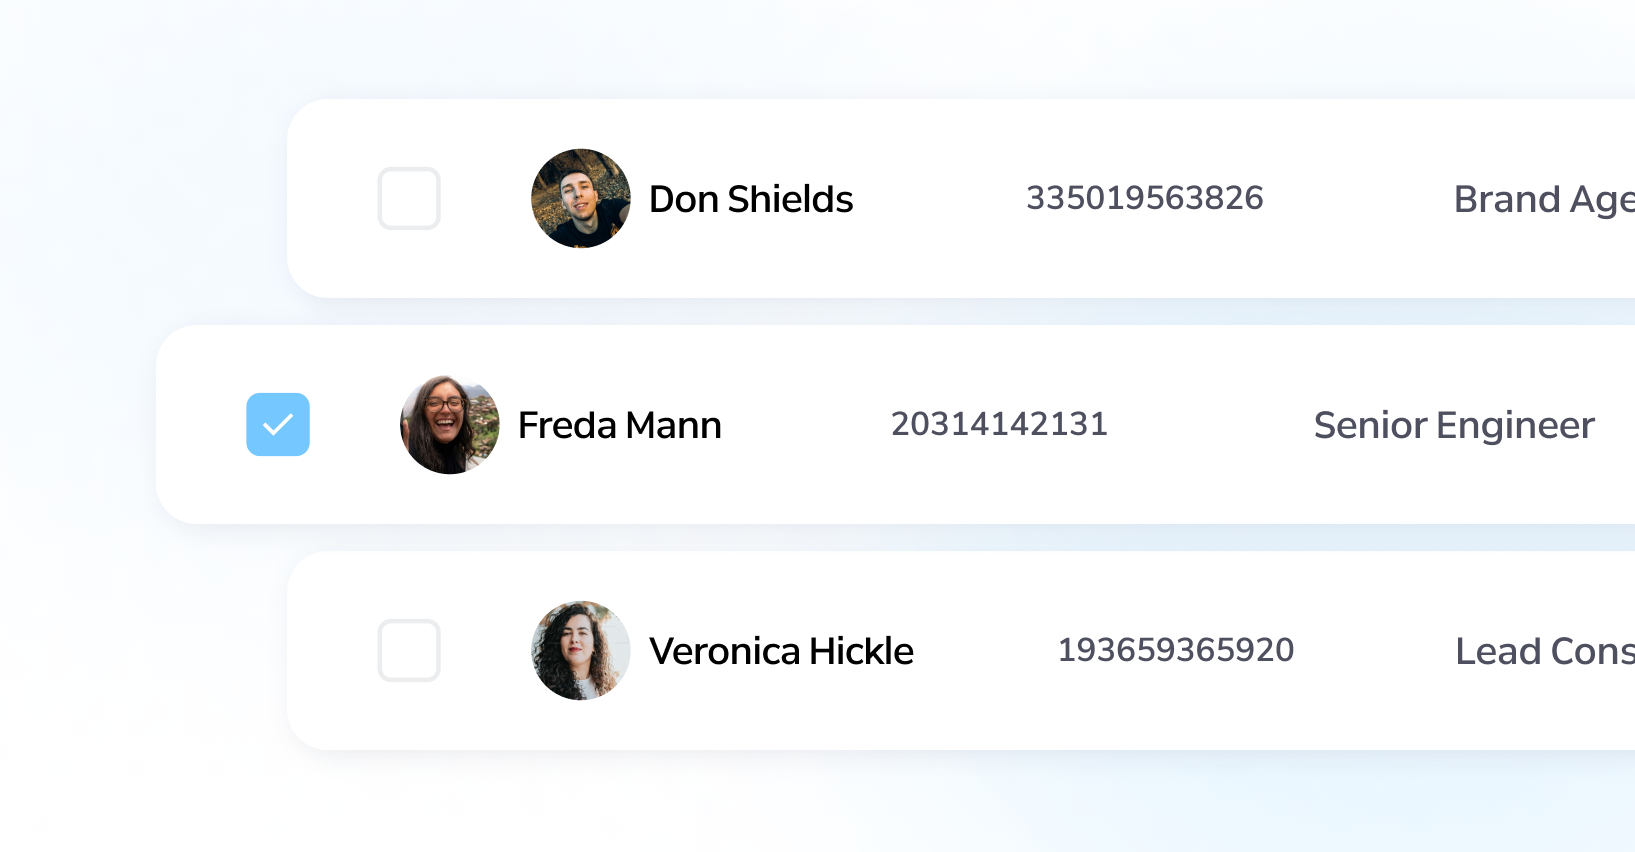The image size is (1635, 852).
Task: Click Freda Mann's avatar picture
Action: click(450, 424)
